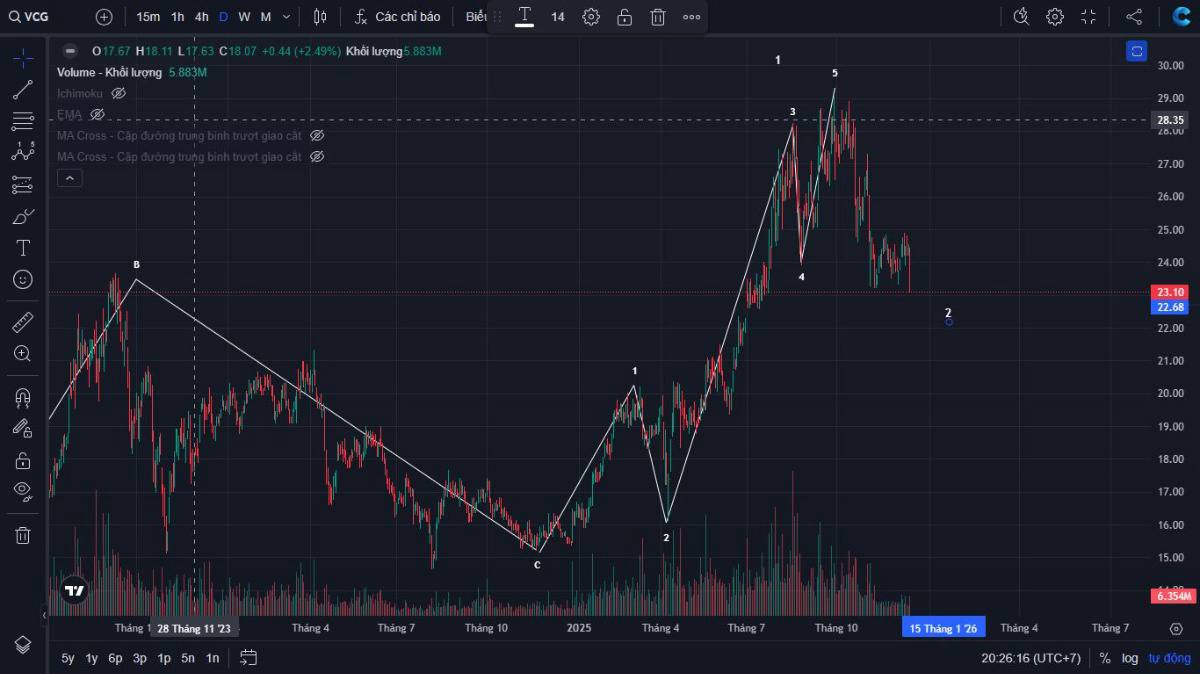Open the emoji and icons tool
1200x674 pixels.
point(22,279)
